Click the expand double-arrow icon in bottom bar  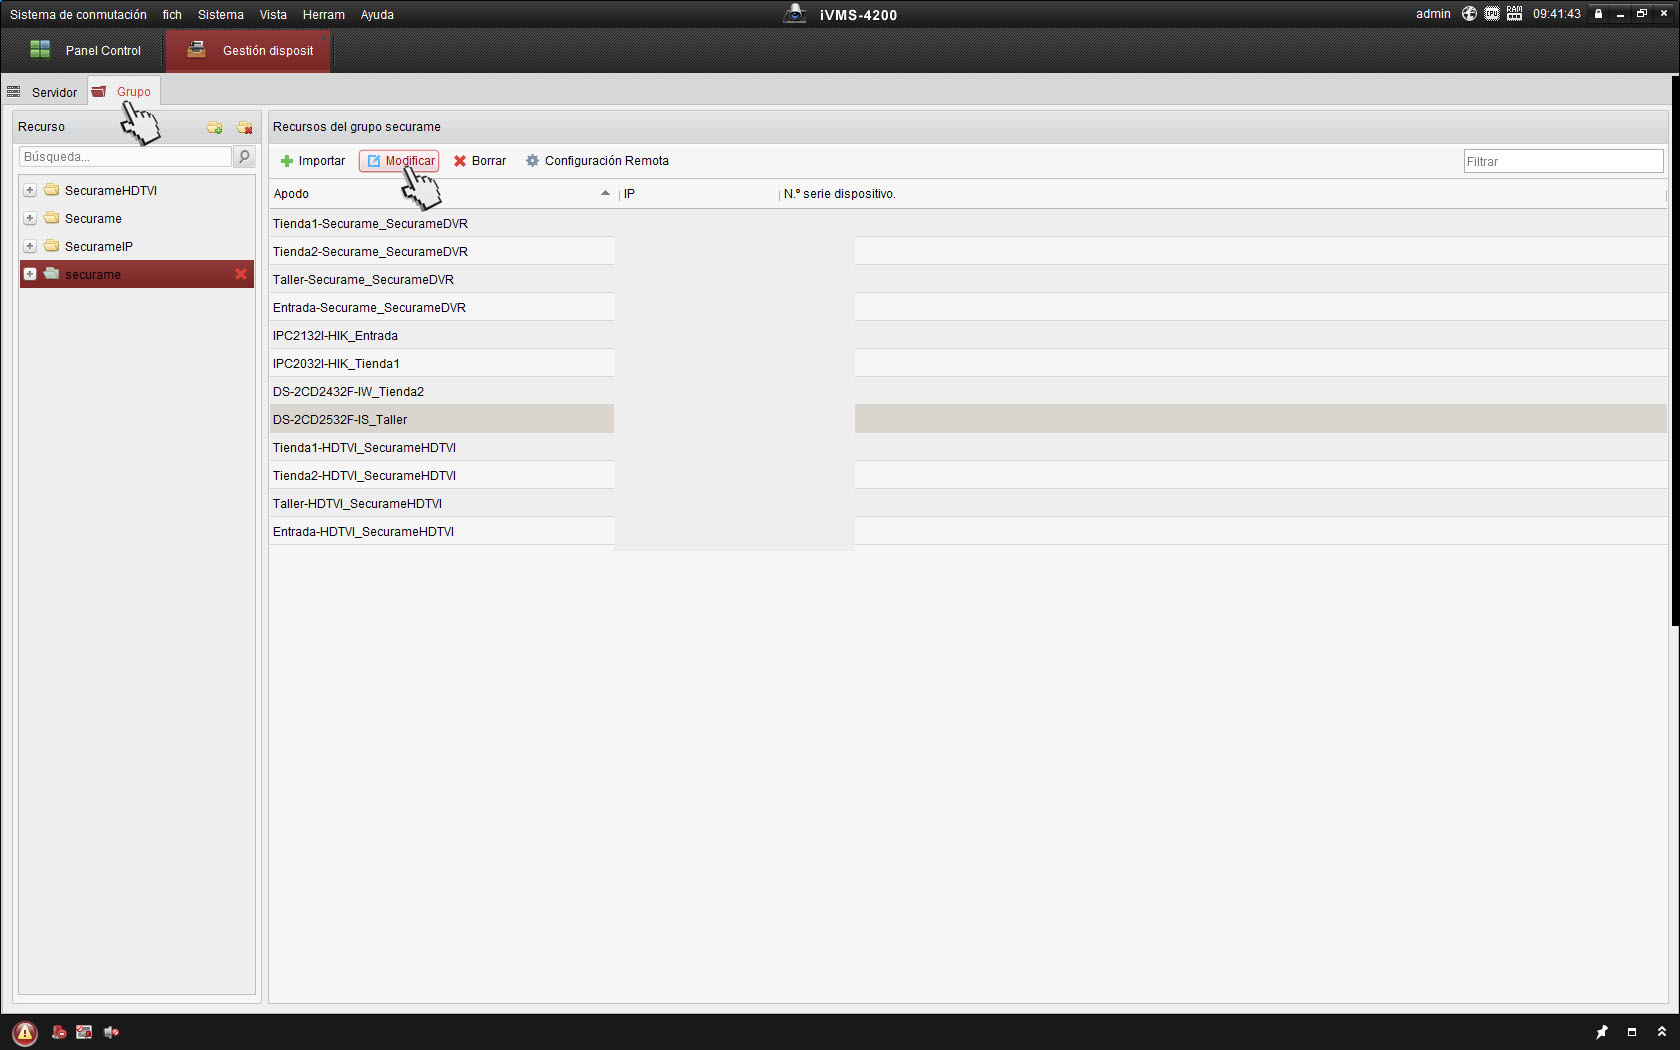(1662, 1032)
